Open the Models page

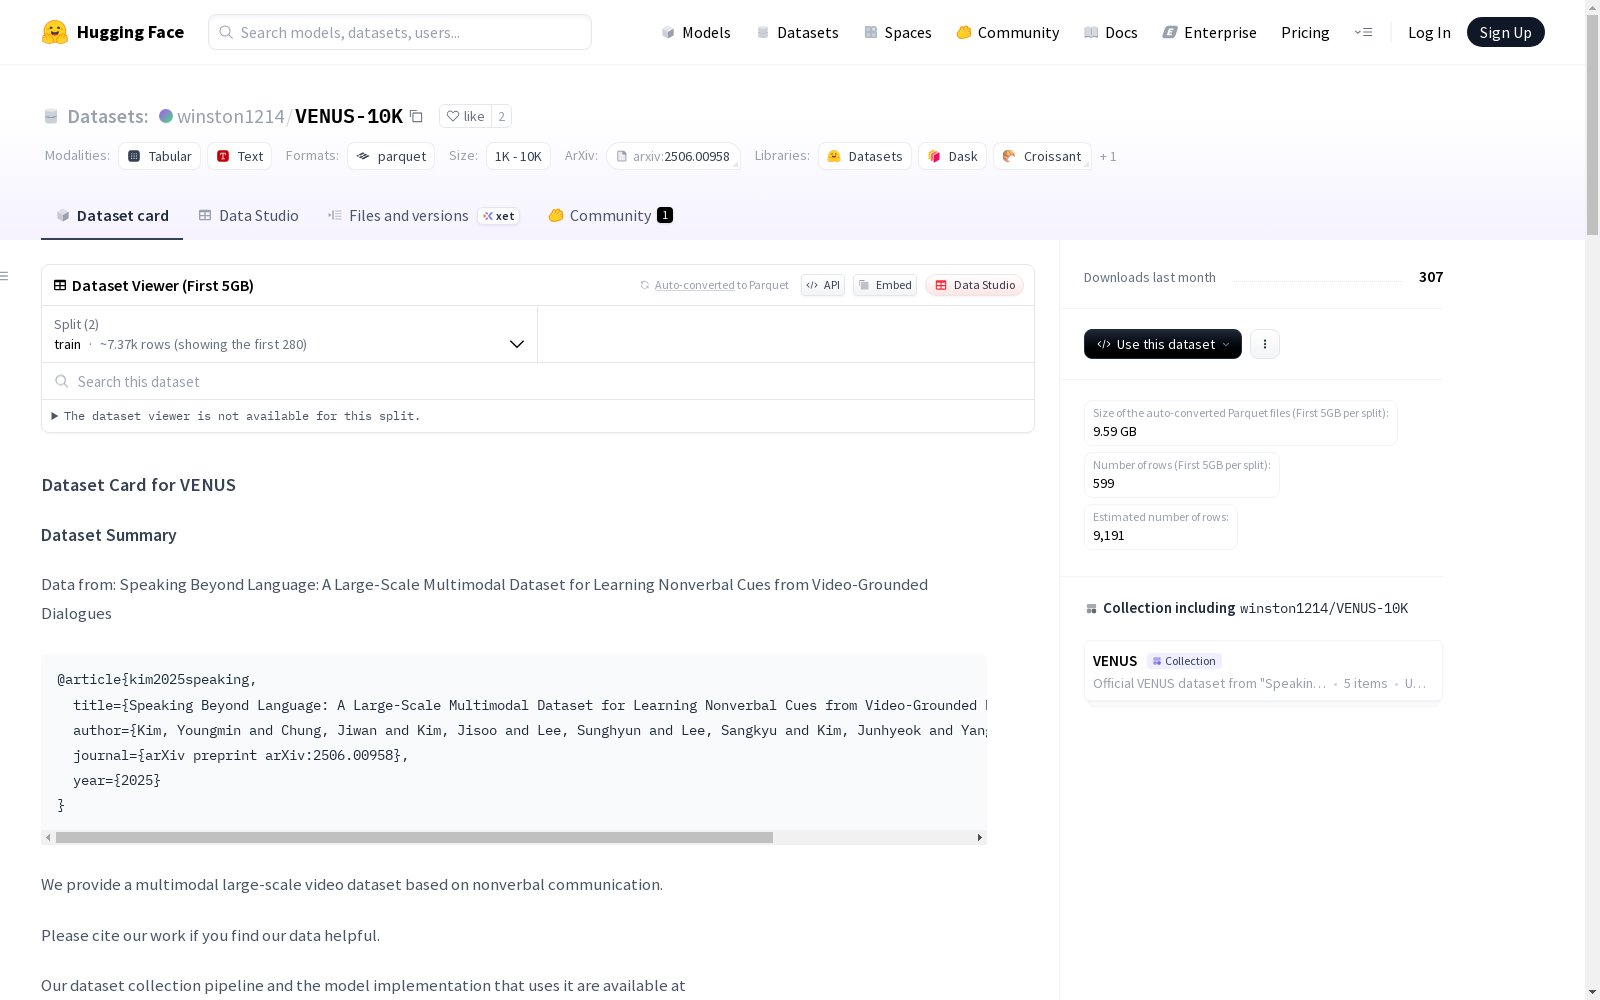696,32
